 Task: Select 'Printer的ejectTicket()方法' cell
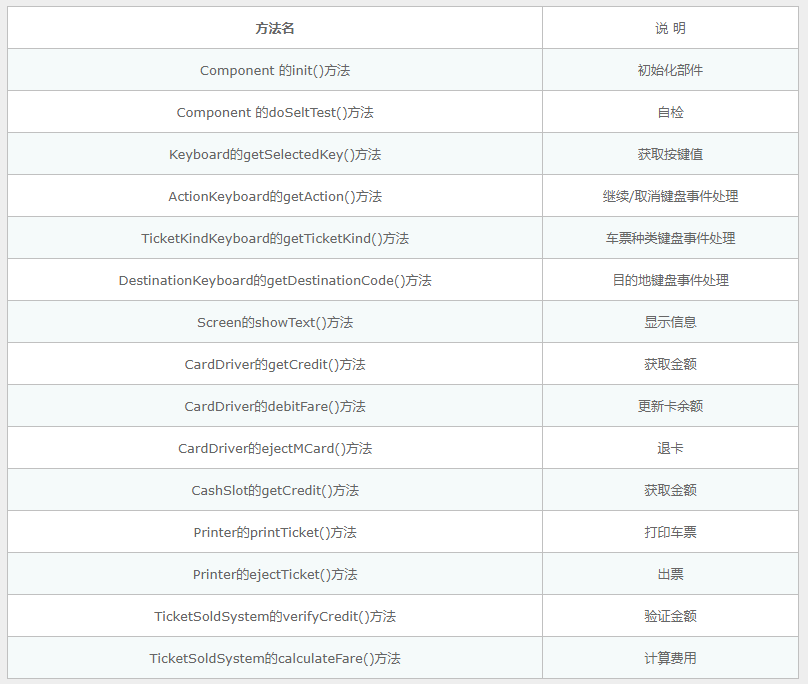coord(275,574)
